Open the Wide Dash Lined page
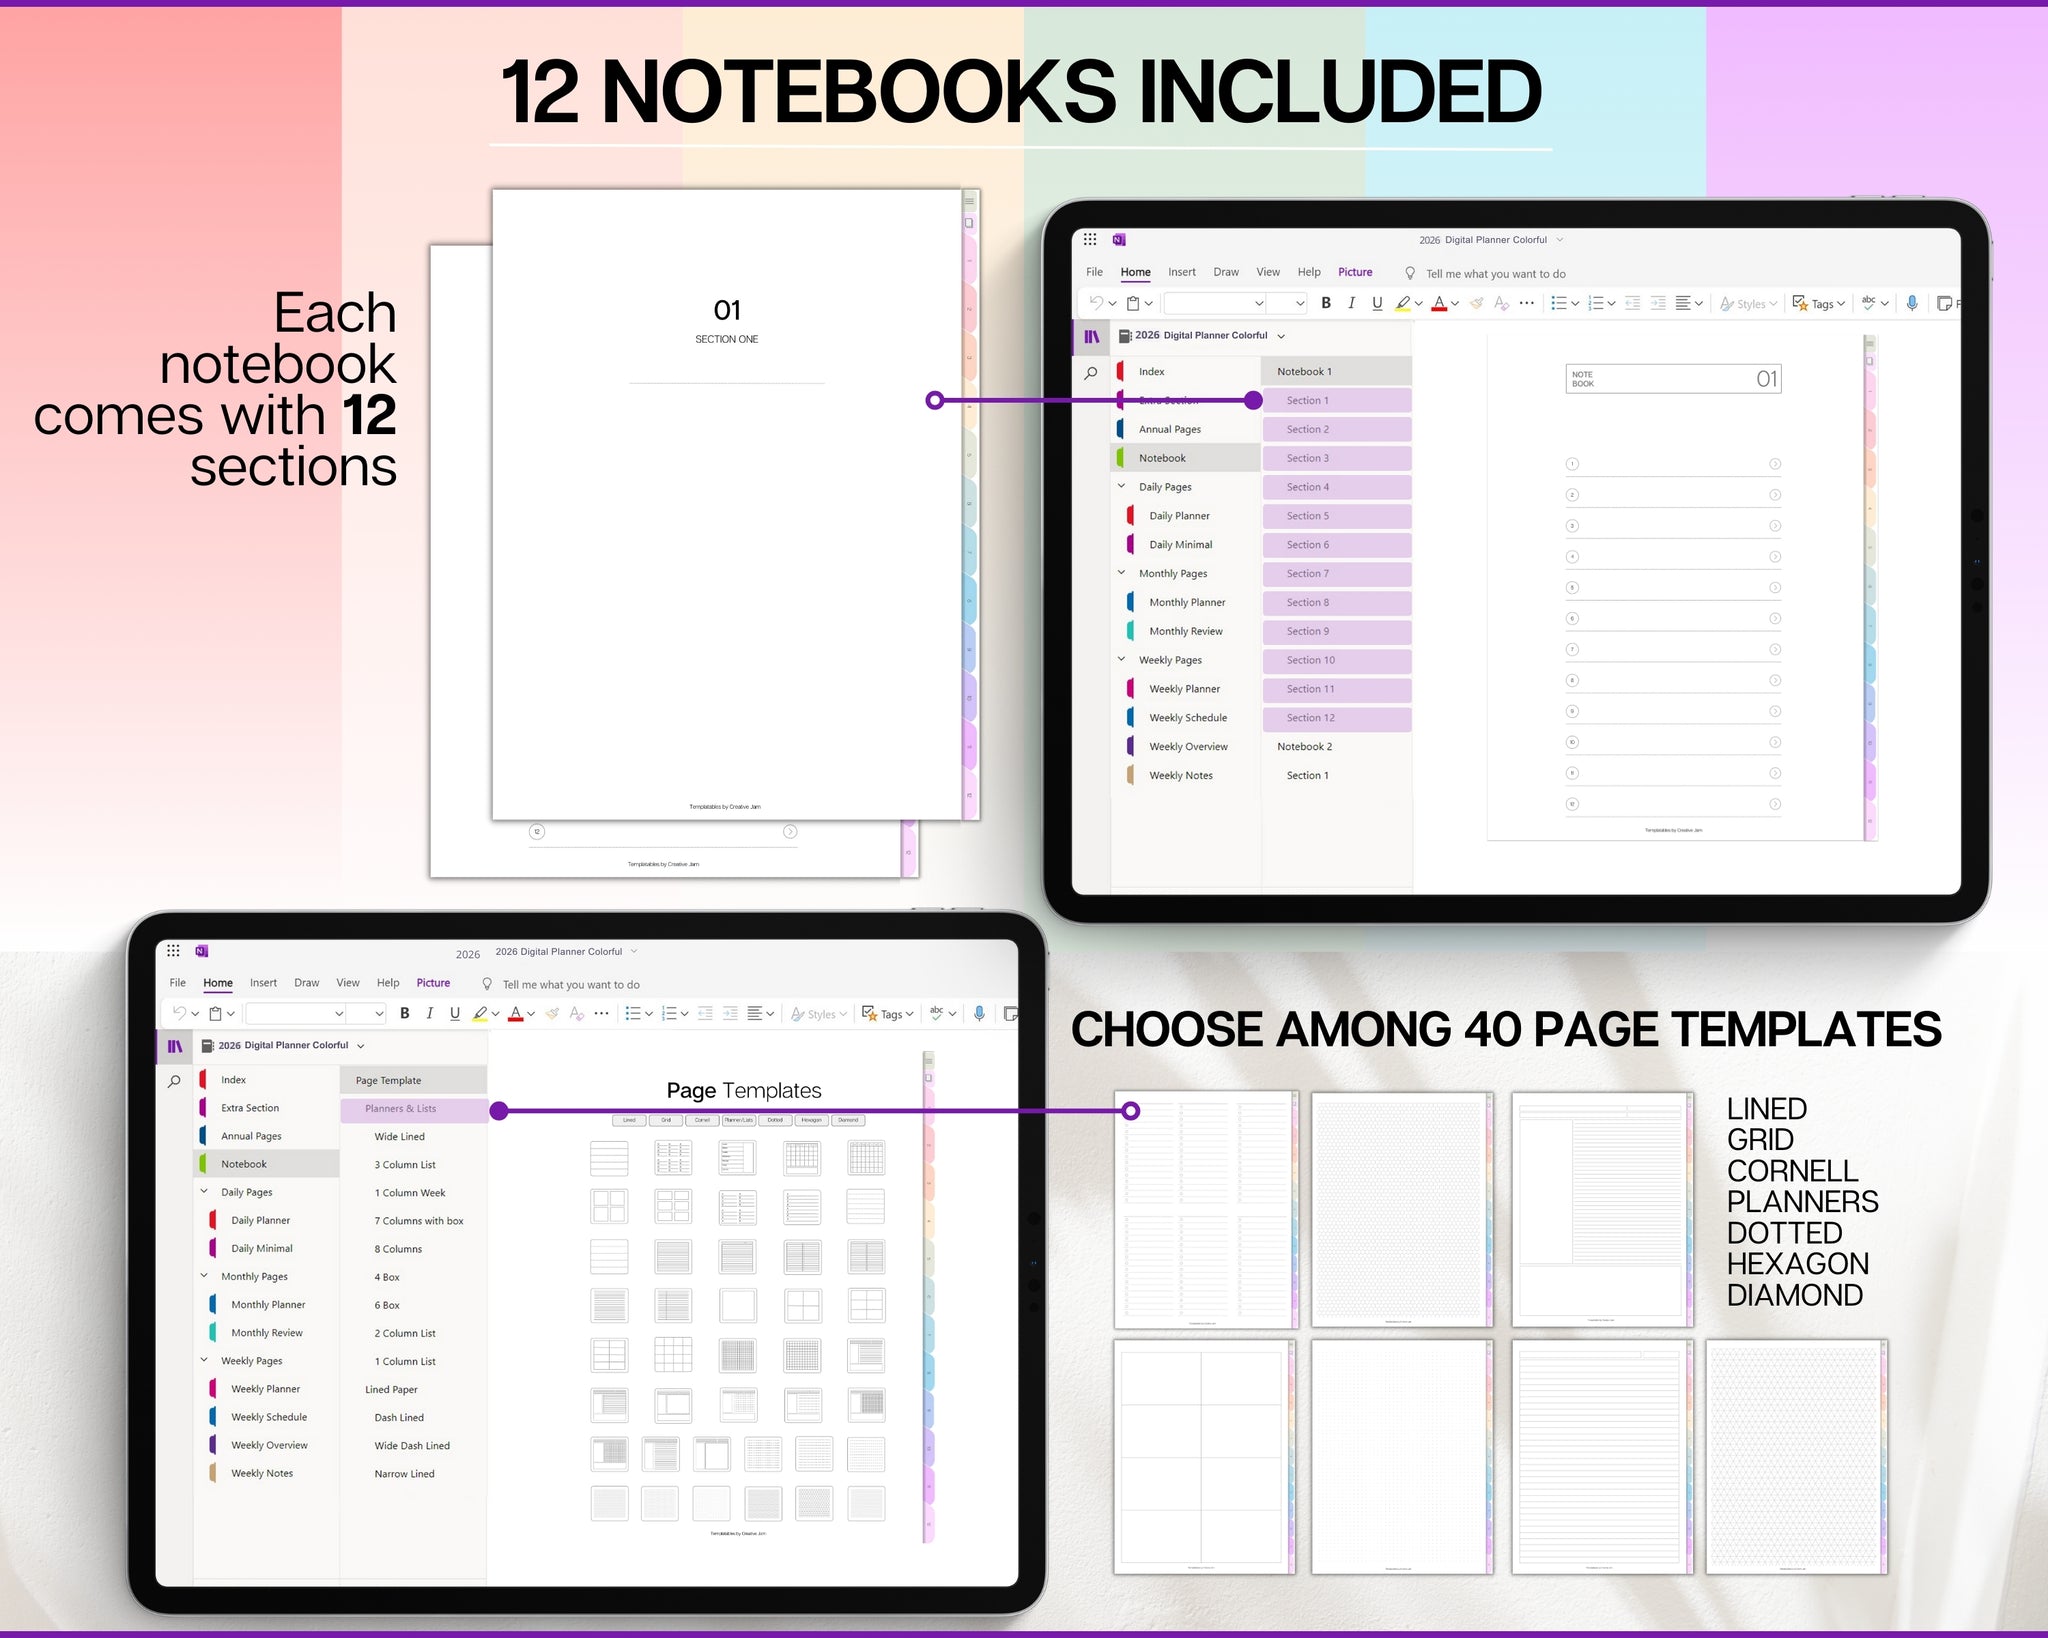This screenshot has width=2048, height=1638. [x=412, y=1446]
